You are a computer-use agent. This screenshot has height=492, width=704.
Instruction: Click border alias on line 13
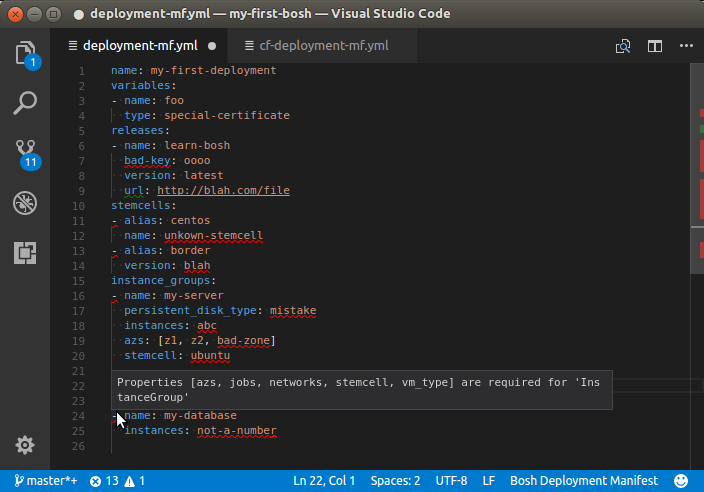pyautogui.click(x=190, y=250)
